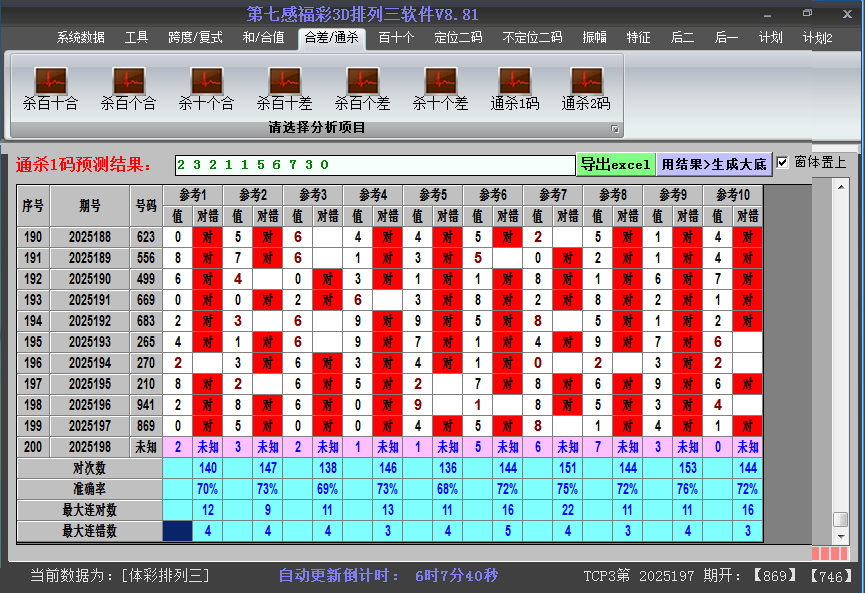Open the 系统数据 menu tab
Viewport: 865px width, 593px height.
pyautogui.click(x=81, y=38)
